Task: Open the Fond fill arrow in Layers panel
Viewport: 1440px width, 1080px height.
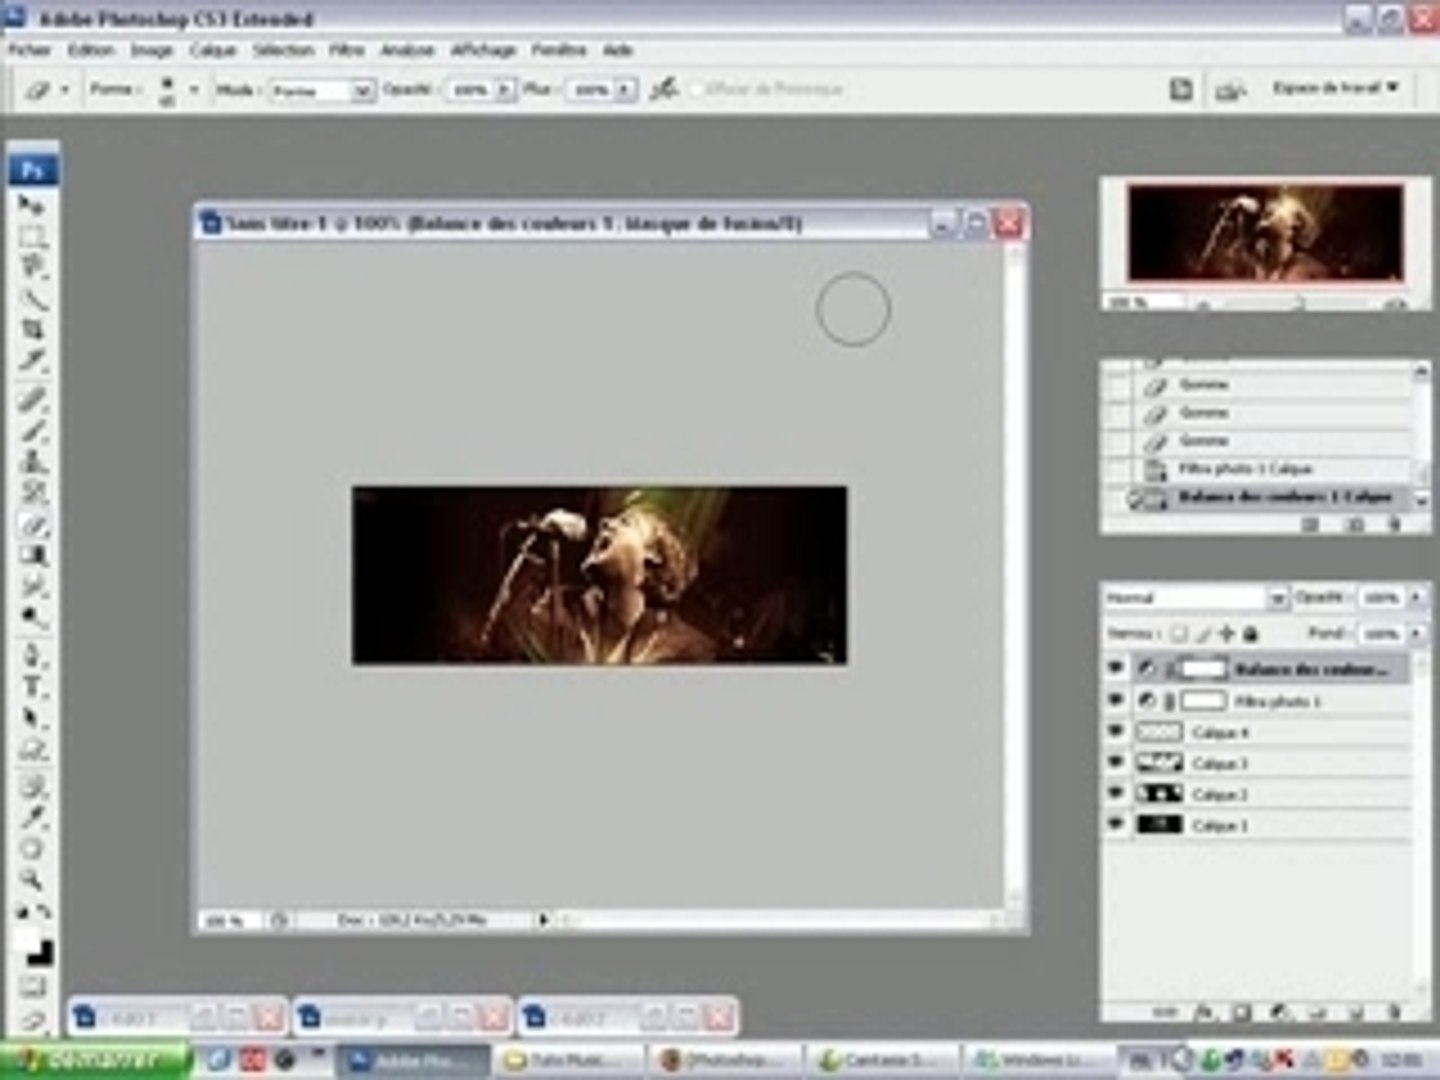Action: coord(1416,633)
